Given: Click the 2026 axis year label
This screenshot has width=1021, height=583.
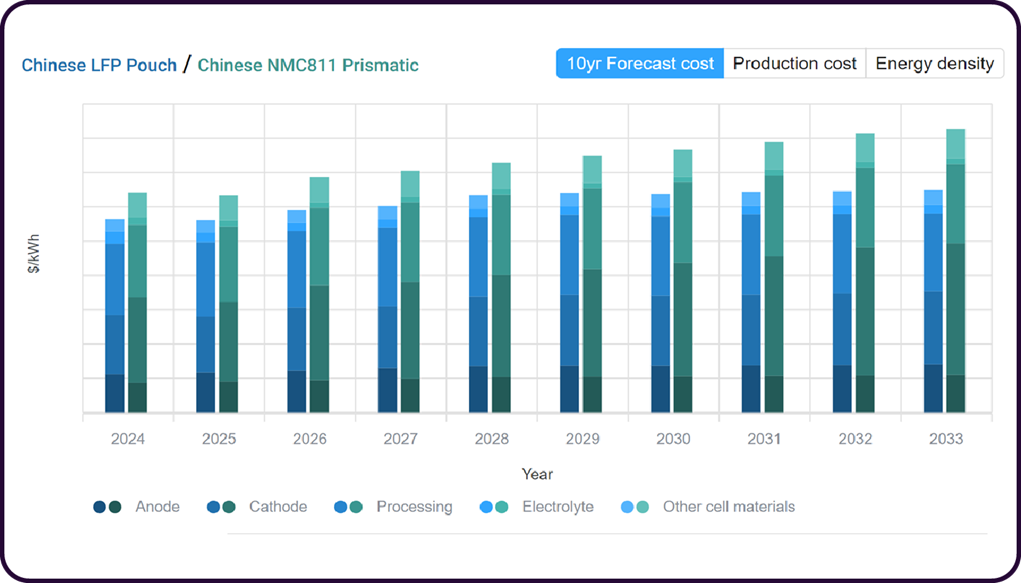Looking at the screenshot, I should point(309,439).
